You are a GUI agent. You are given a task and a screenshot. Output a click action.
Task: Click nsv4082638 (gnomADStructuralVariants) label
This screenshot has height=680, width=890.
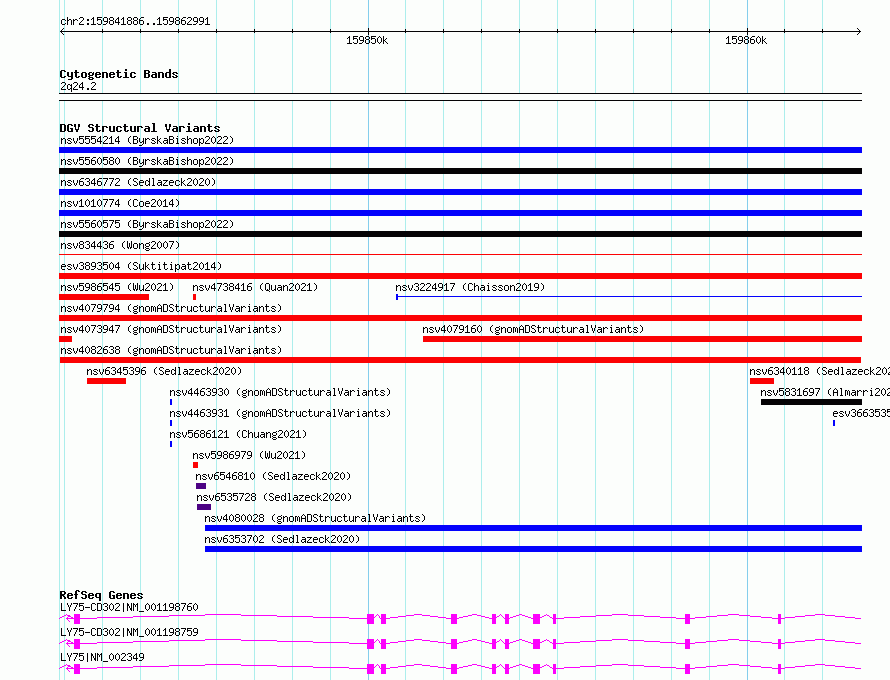pos(171,350)
